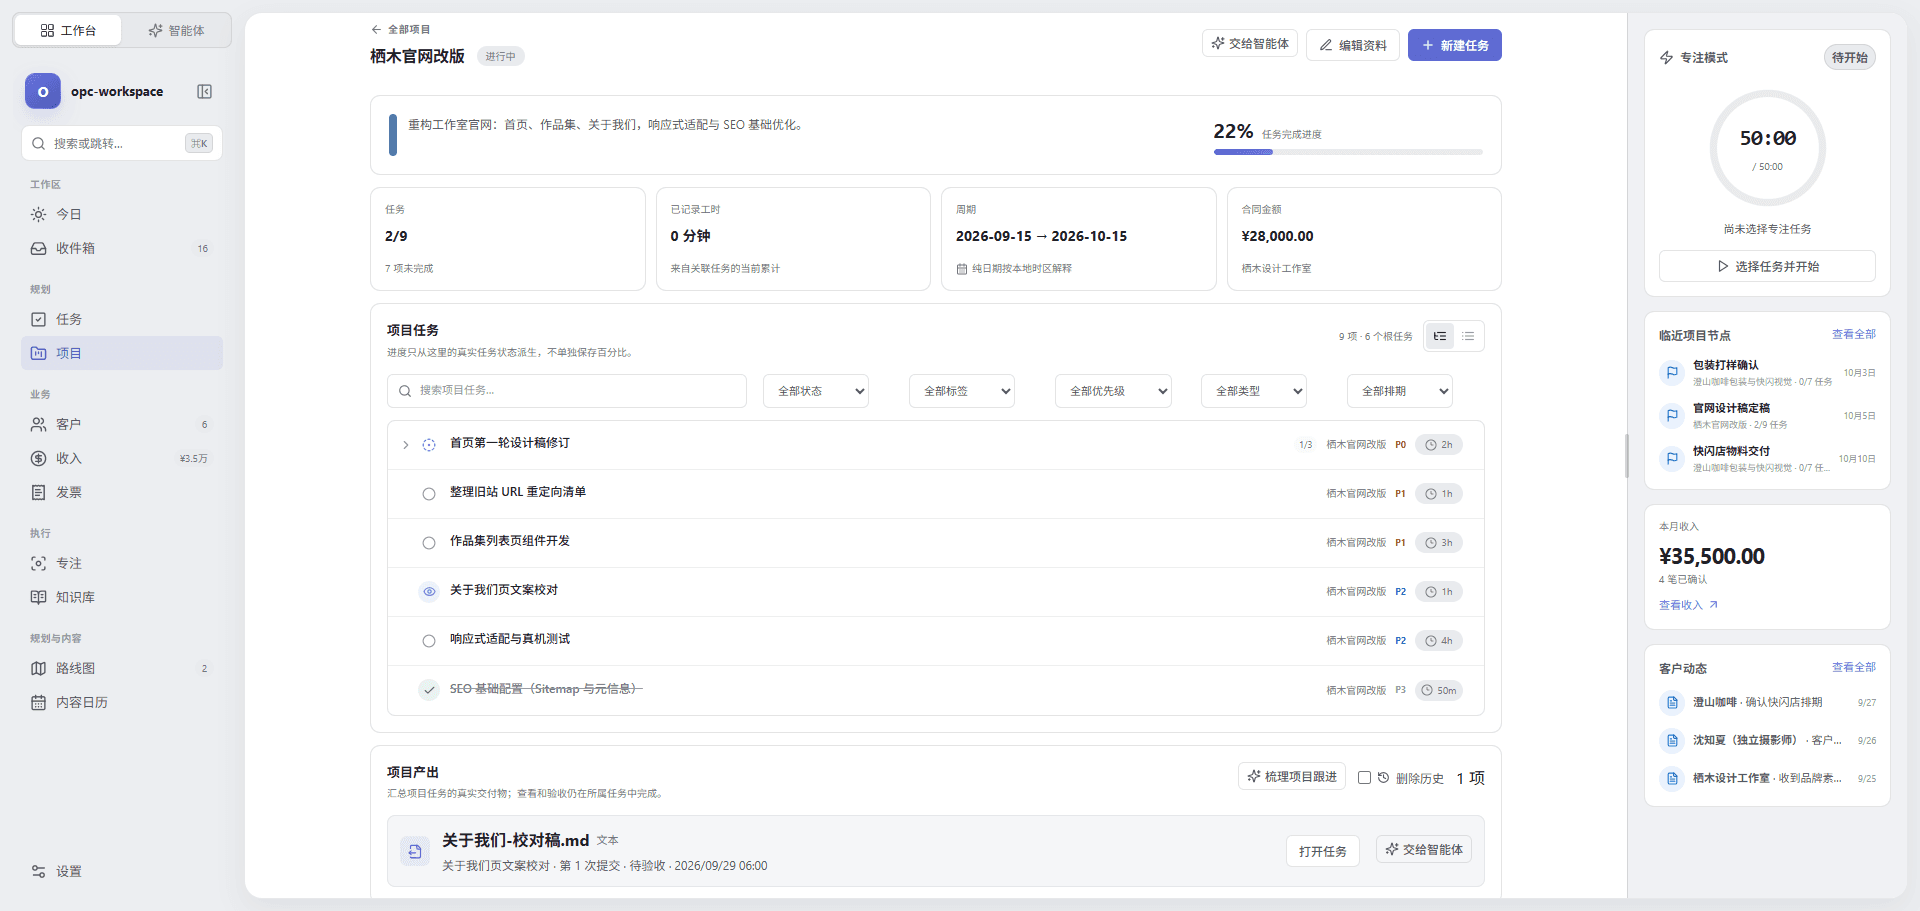Uncheck completed SEO 基础配置 task
1920x911 pixels.
click(x=429, y=690)
